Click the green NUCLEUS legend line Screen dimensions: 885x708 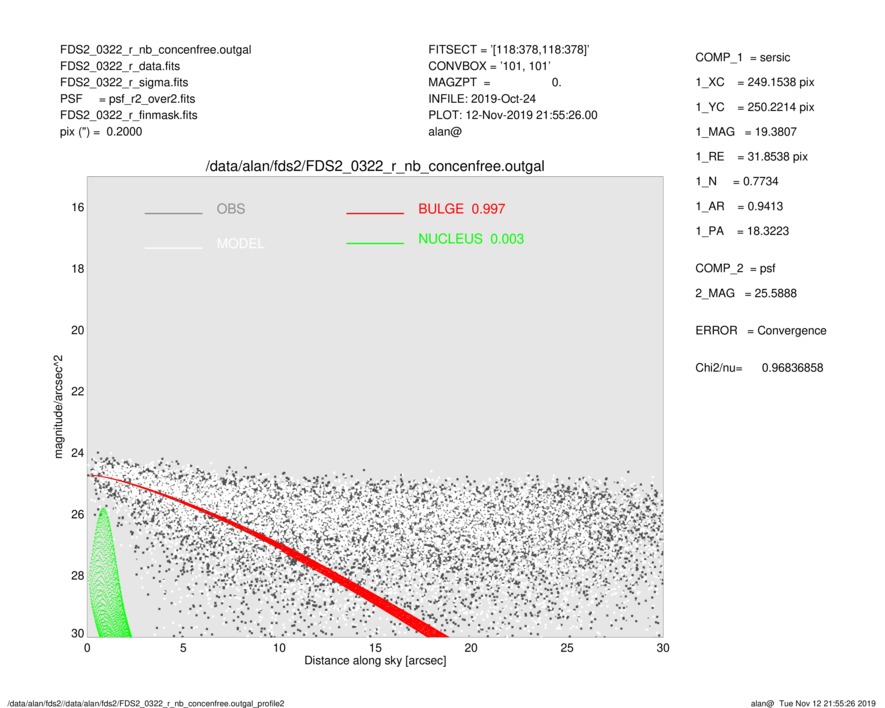(374, 243)
